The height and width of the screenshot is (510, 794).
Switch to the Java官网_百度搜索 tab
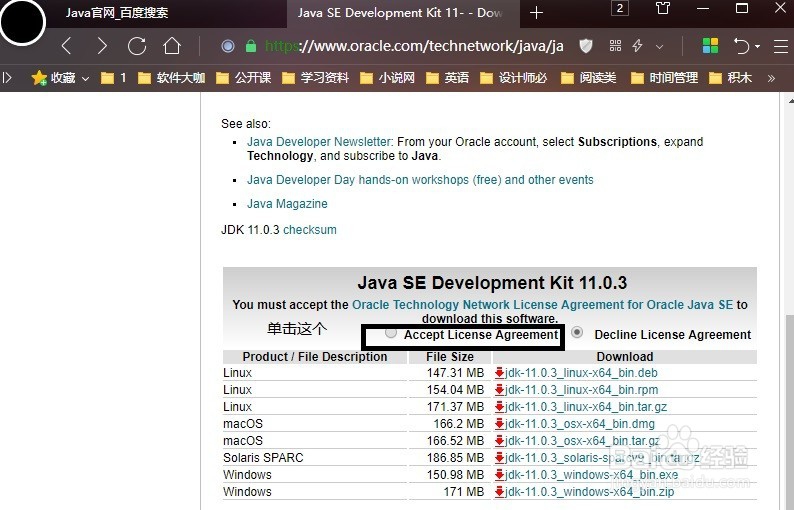point(117,13)
